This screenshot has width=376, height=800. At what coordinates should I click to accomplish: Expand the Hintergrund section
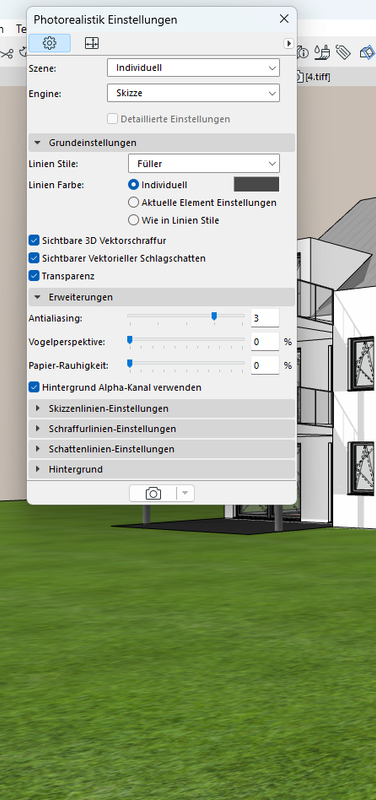coord(162,469)
